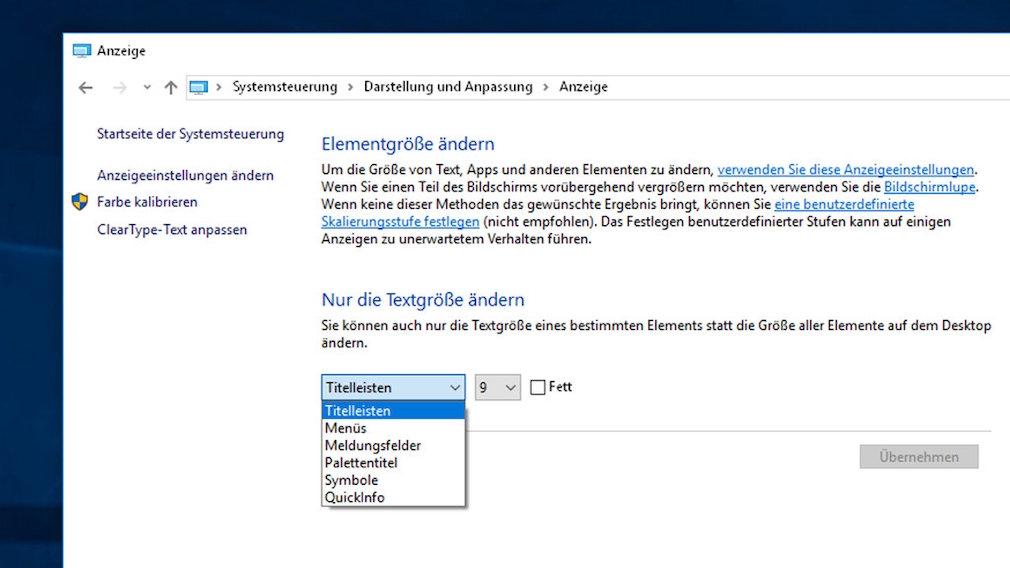
Task: Select Menüs from the dropdown list
Action: click(346, 428)
